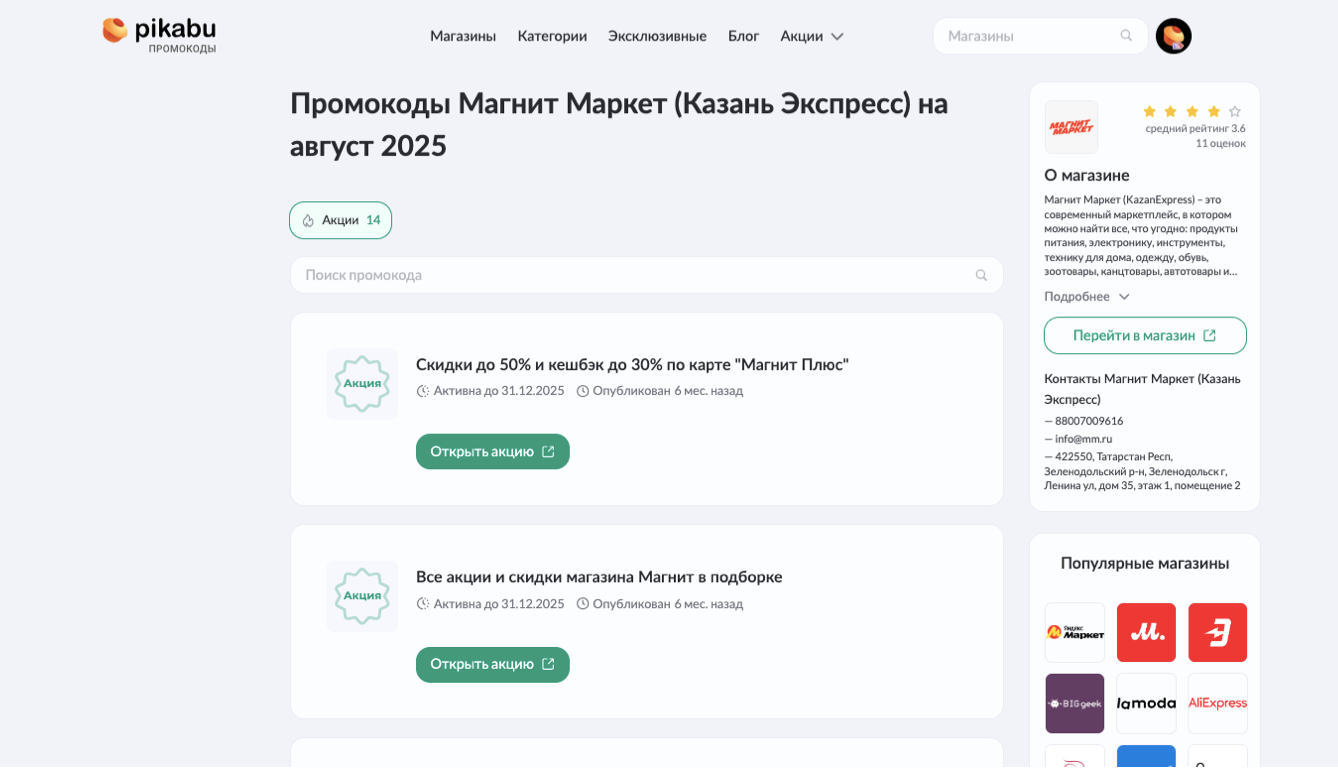Click the Перейти в магазин button

1145,335
